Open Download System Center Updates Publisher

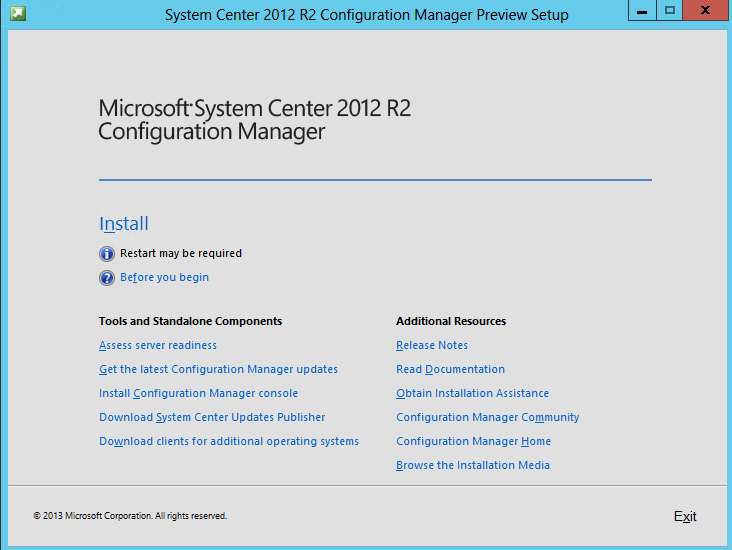coord(212,417)
